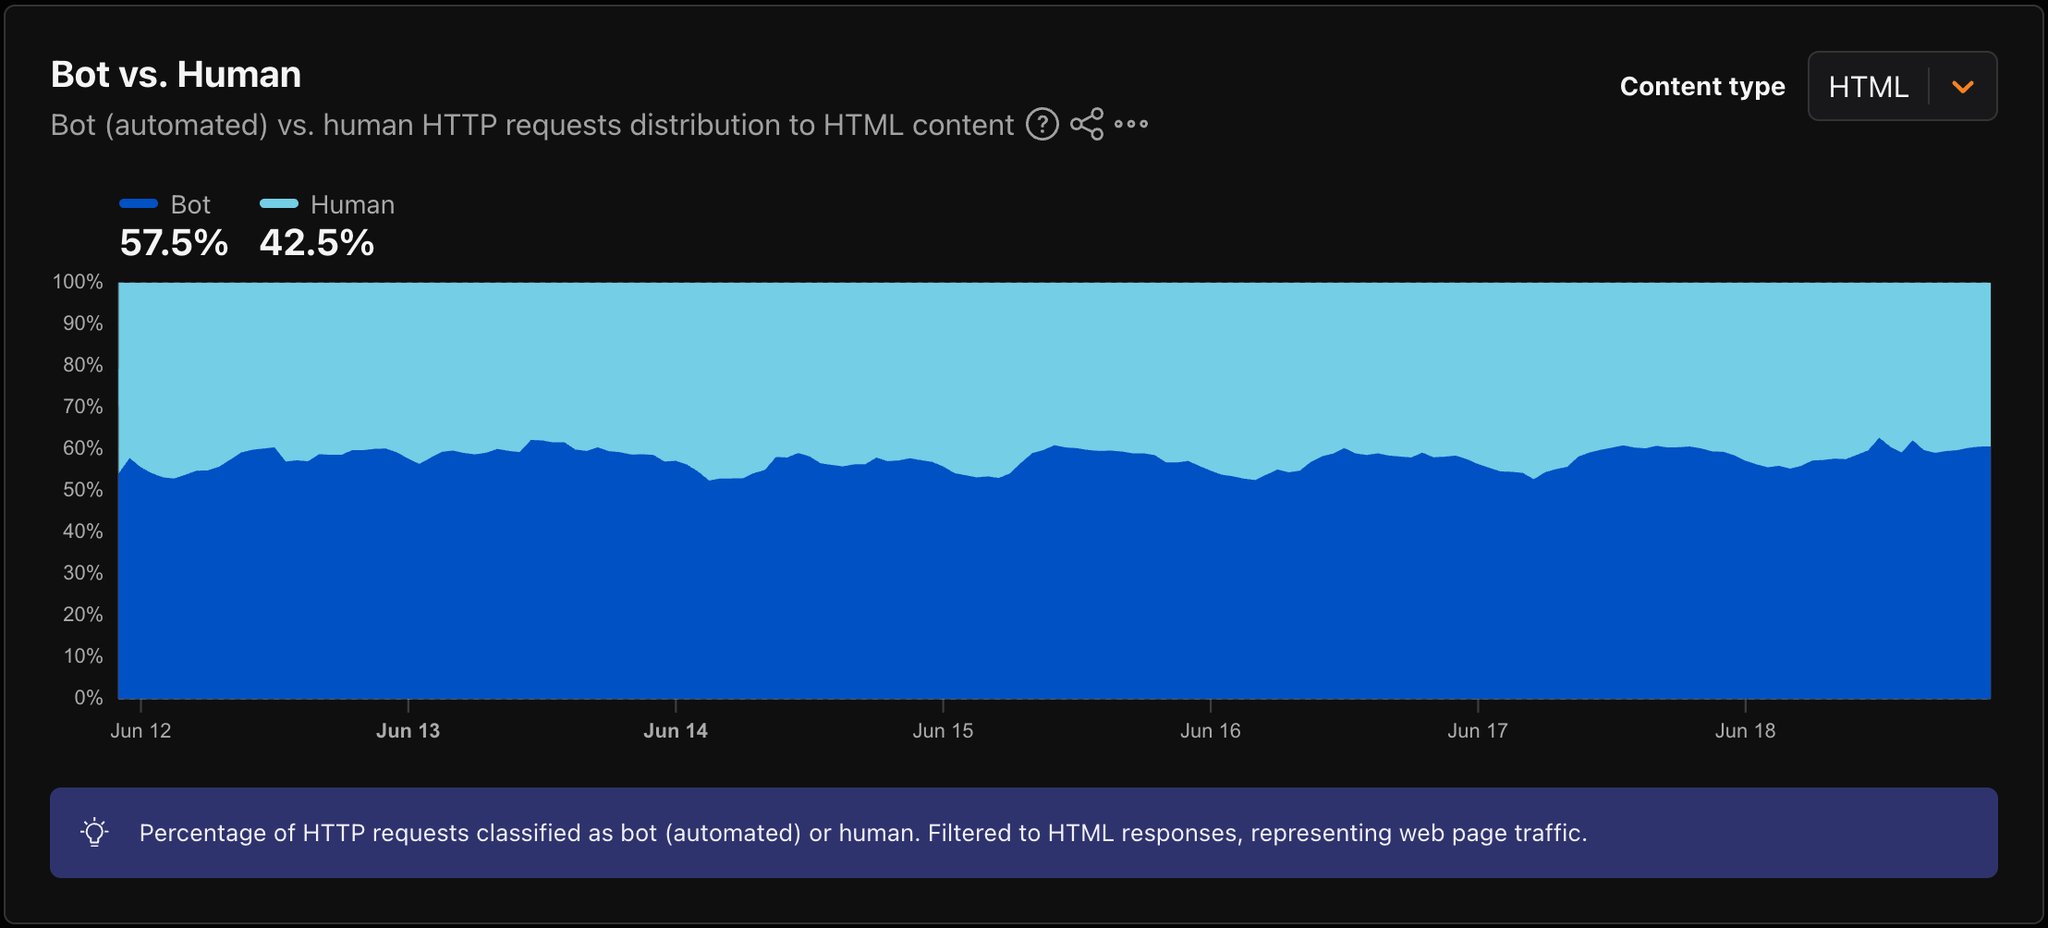Screen dimensions: 2048x928
Task: Click the 90% y-axis label
Action: [83, 324]
